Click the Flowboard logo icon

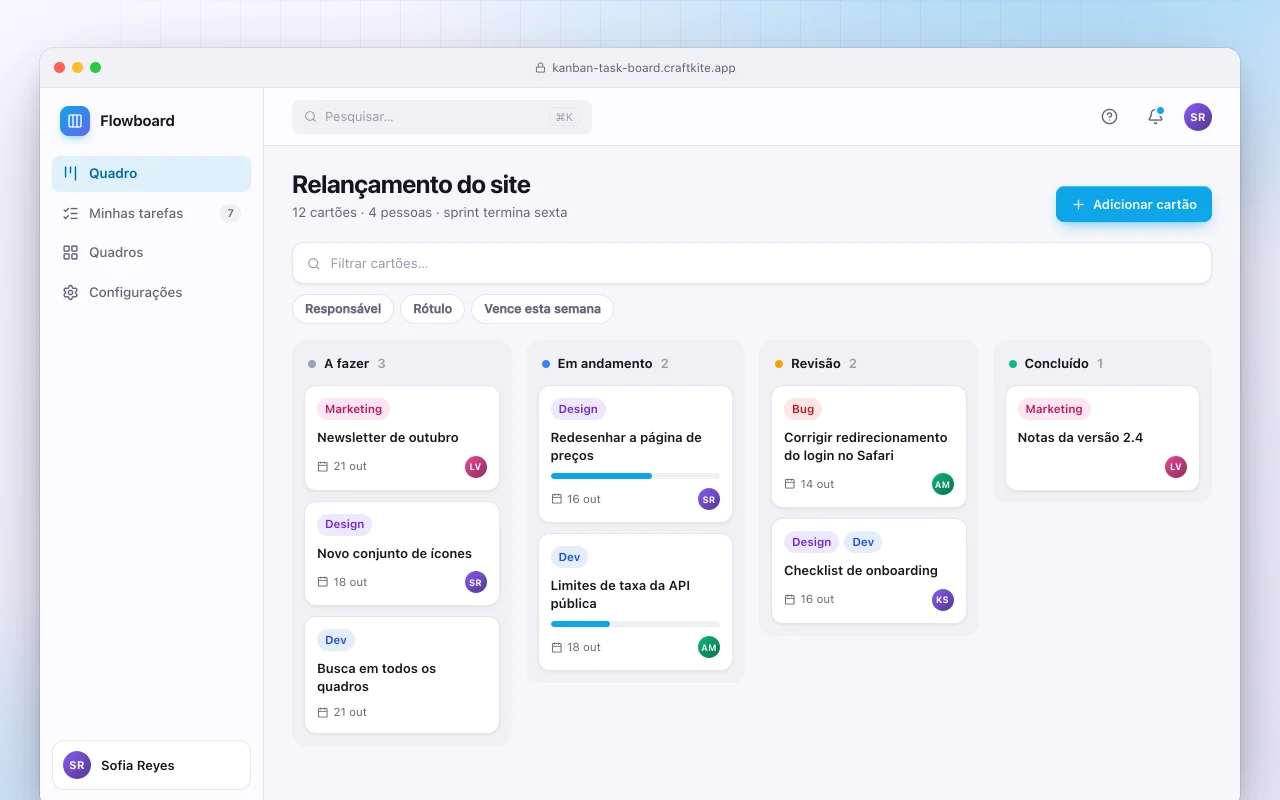coord(75,121)
